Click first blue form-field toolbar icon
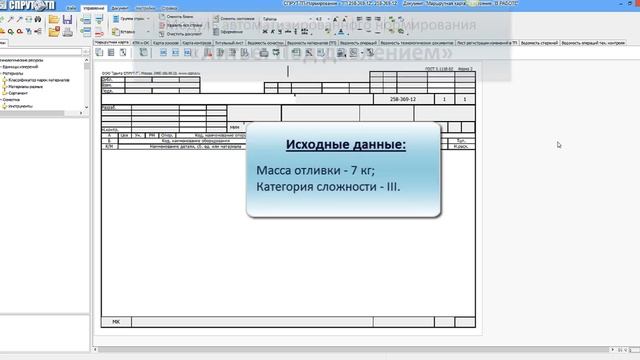Image resolution: width=640 pixels, height=360 pixels. [163, 53]
